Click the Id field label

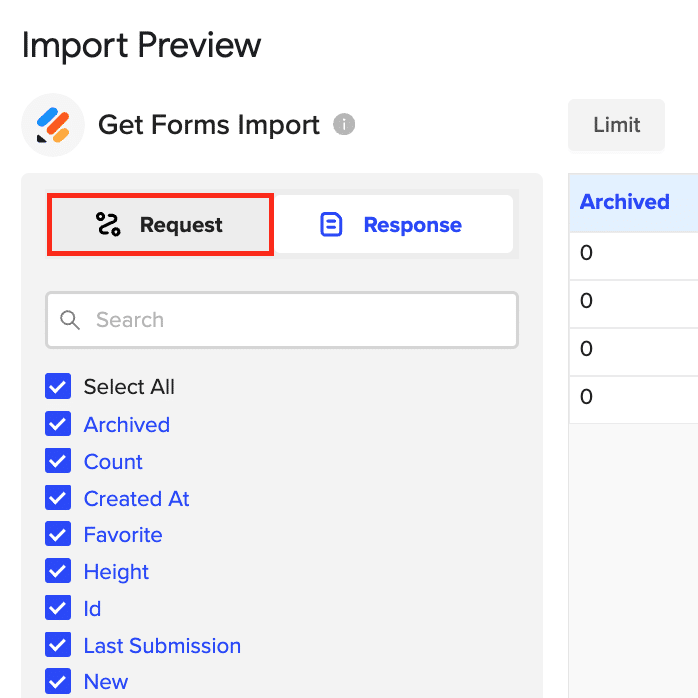point(93,608)
